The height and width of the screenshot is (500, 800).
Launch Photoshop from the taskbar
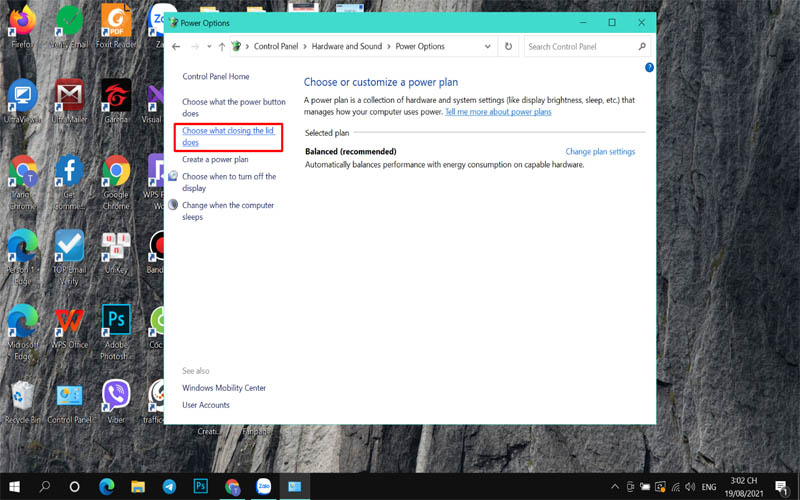[x=201, y=486]
